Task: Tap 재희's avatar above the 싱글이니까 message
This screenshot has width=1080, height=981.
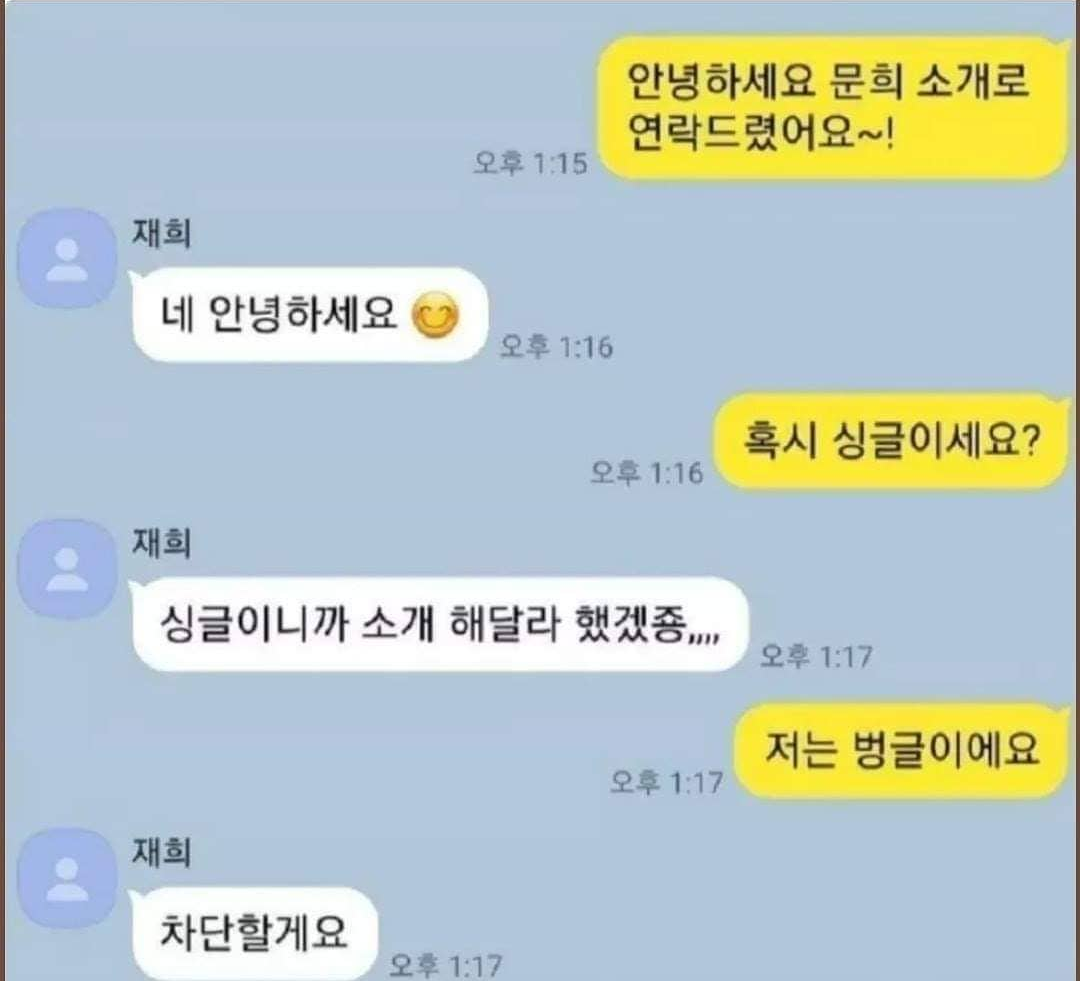Action: [x=67, y=569]
